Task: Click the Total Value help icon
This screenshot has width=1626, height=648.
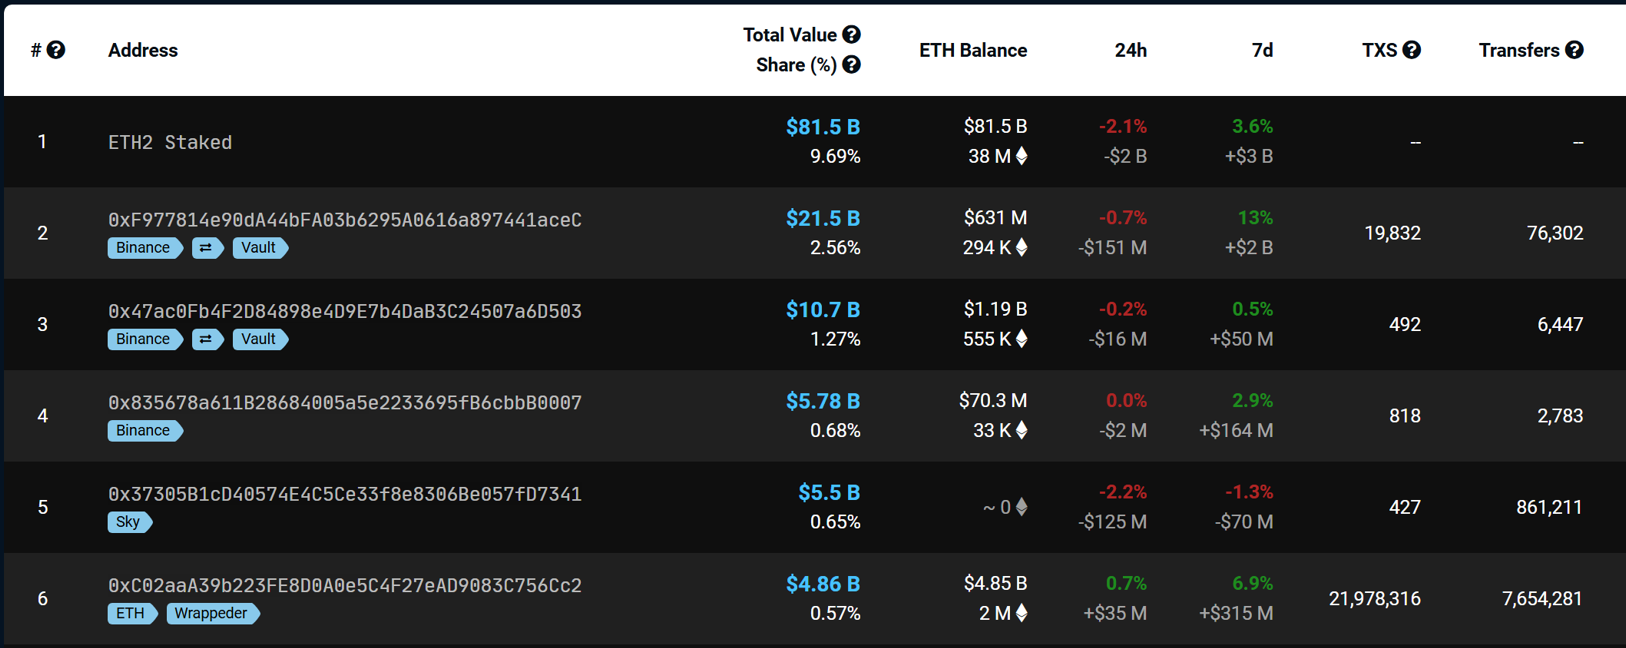Action: 851,35
